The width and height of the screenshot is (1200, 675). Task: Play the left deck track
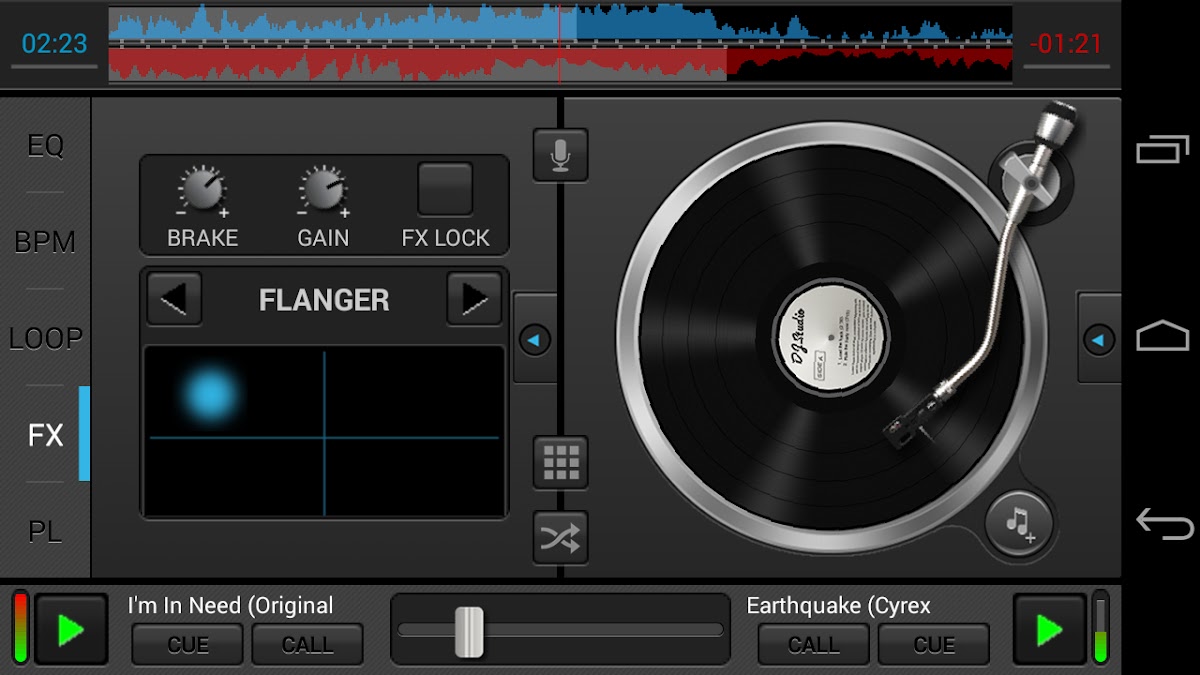[x=71, y=629]
